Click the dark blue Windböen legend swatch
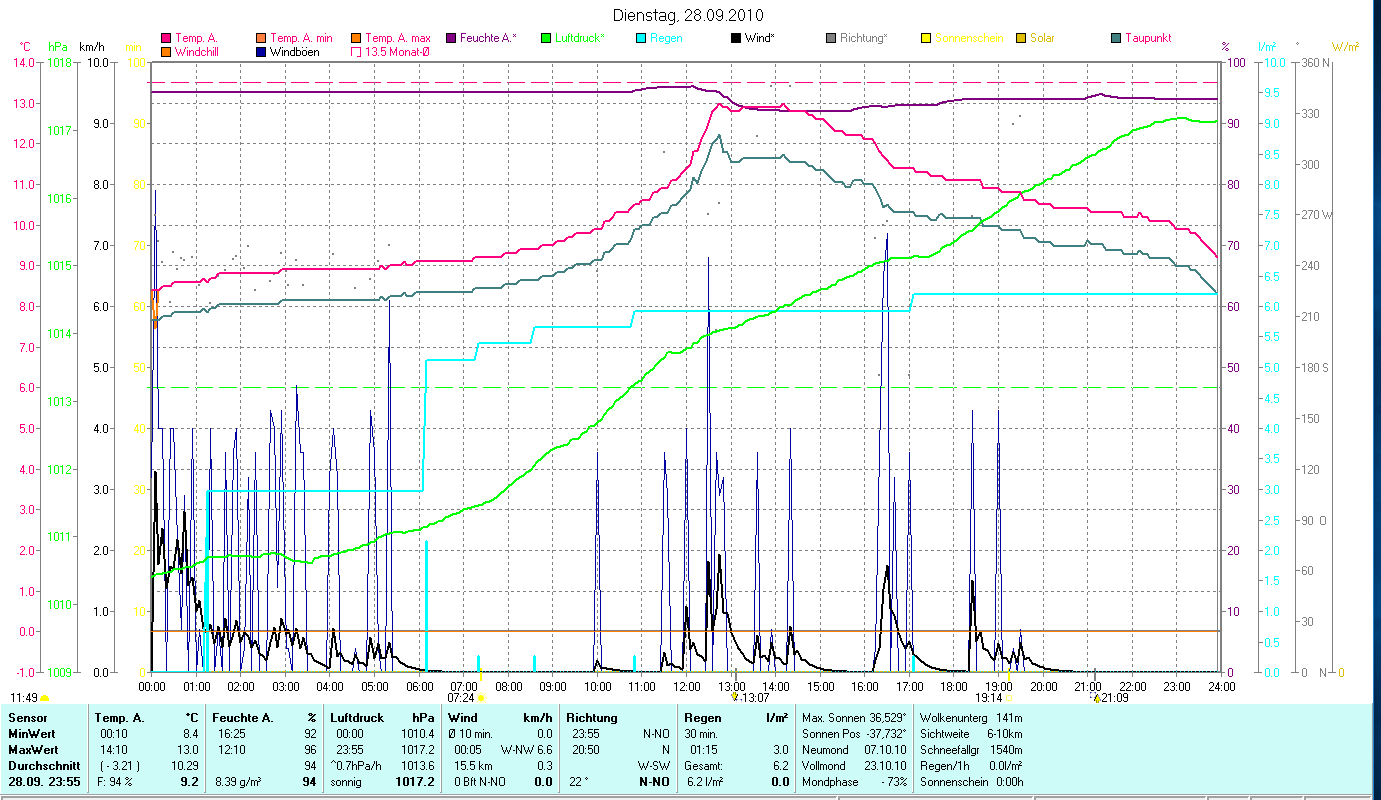Image resolution: width=1381 pixels, height=800 pixels. pos(261,52)
